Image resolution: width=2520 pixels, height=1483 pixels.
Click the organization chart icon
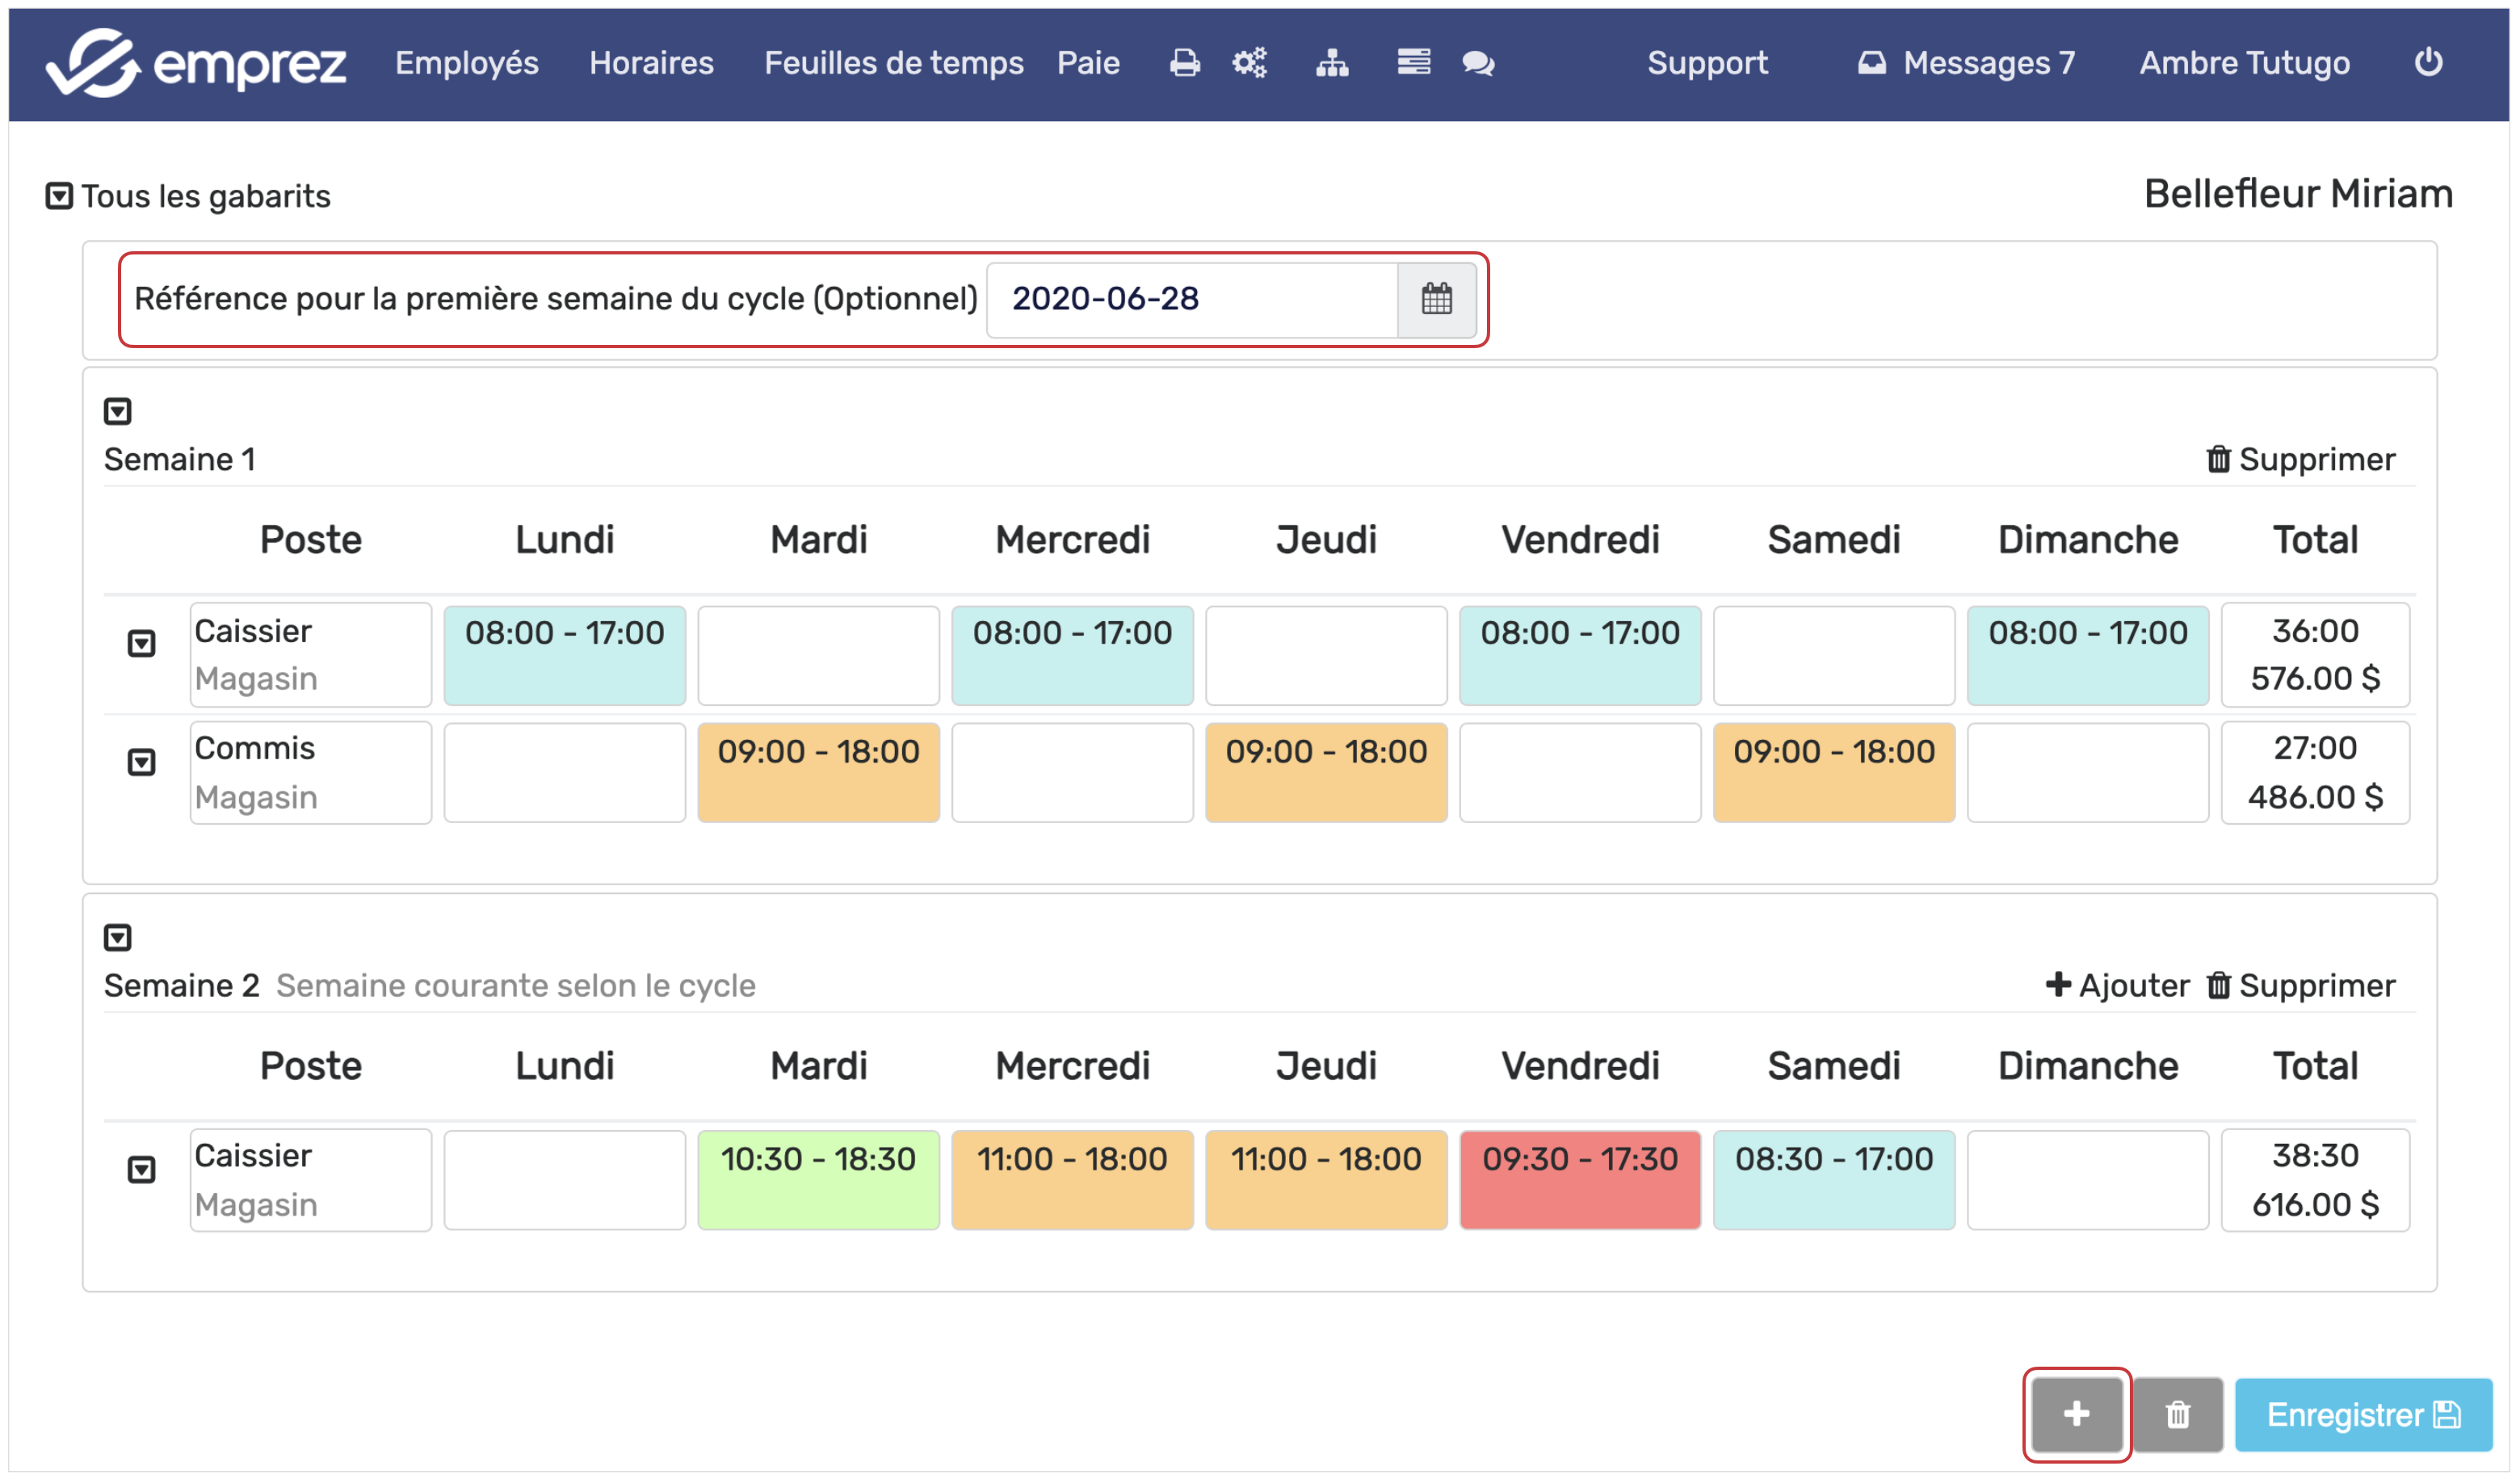[1332, 63]
